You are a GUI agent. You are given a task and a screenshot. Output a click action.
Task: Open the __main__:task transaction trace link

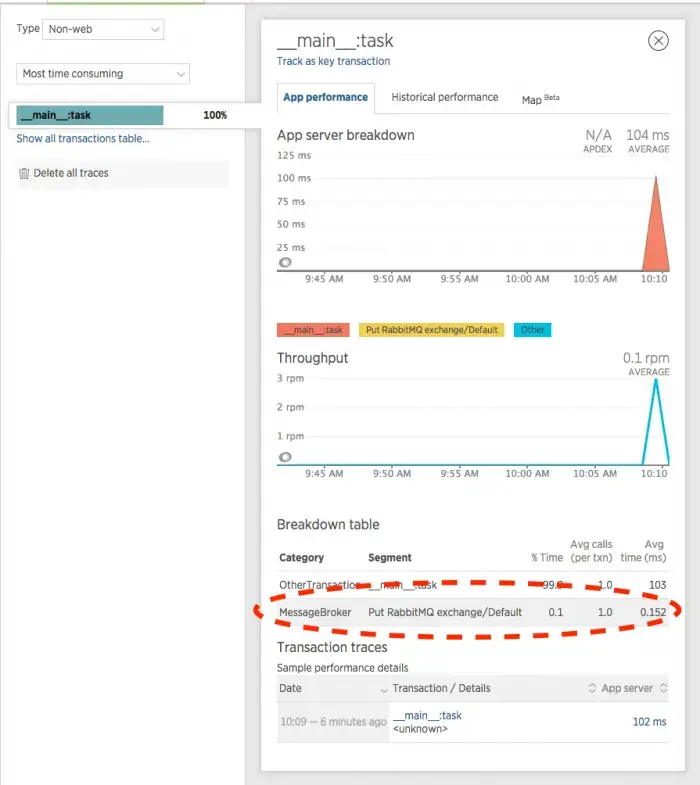coord(427,716)
